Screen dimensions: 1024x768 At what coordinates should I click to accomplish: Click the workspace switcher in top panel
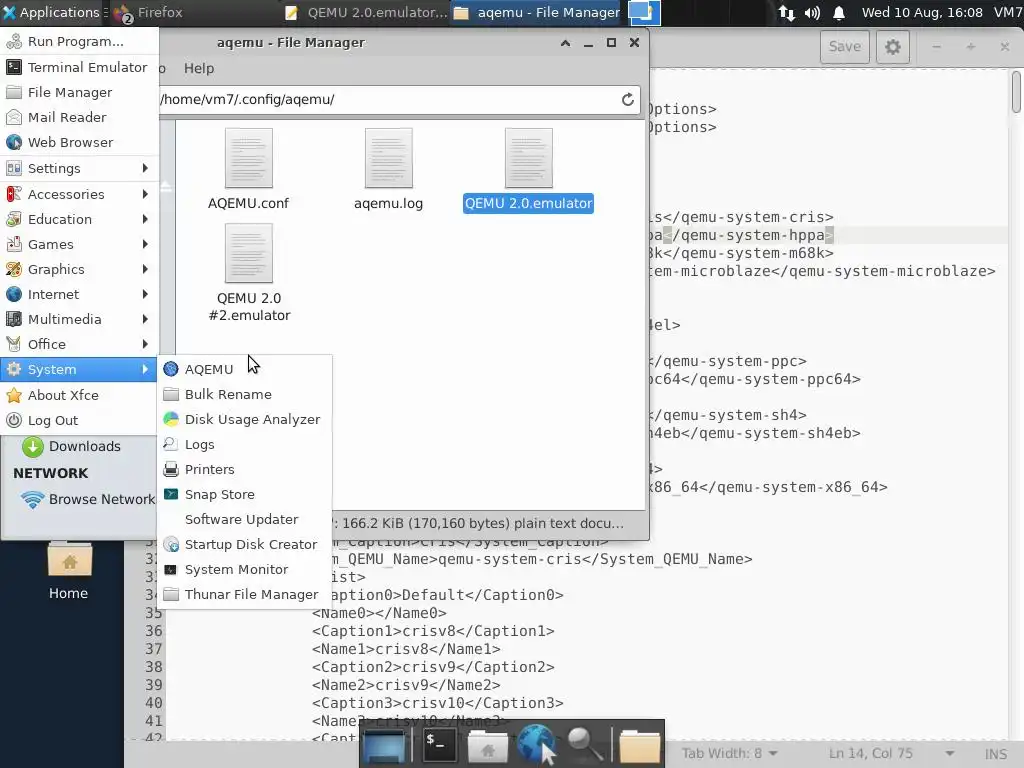coord(644,12)
